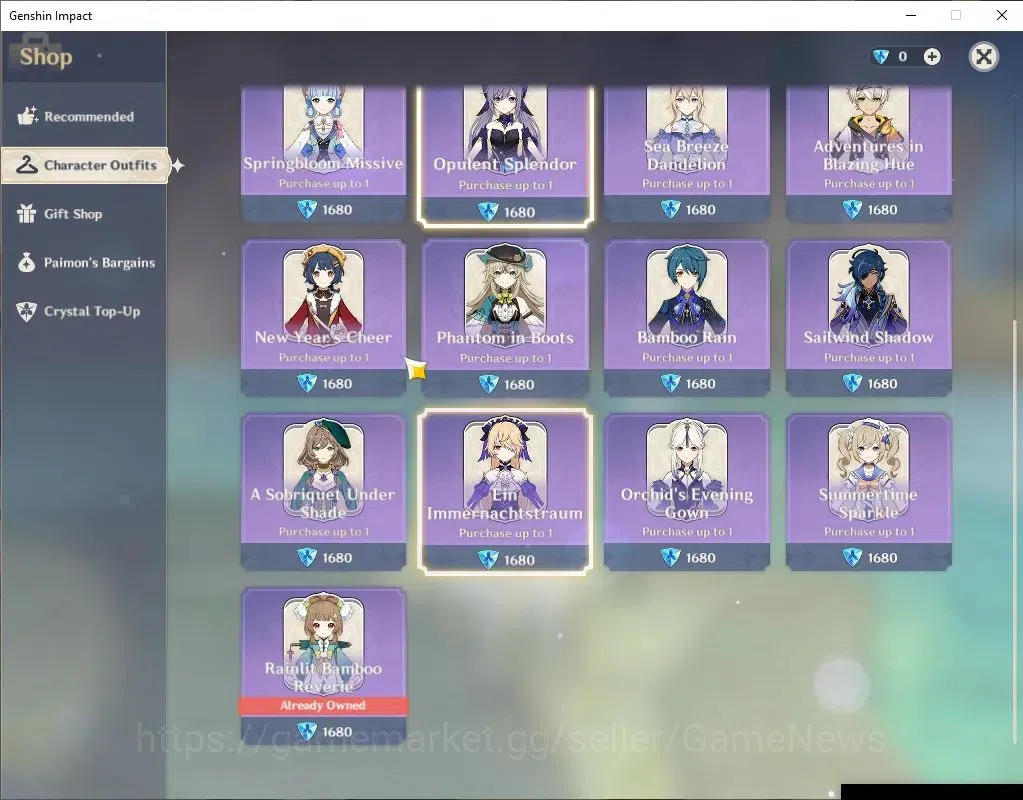
Task: Select the Character Outfits tab
Action: pos(85,165)
